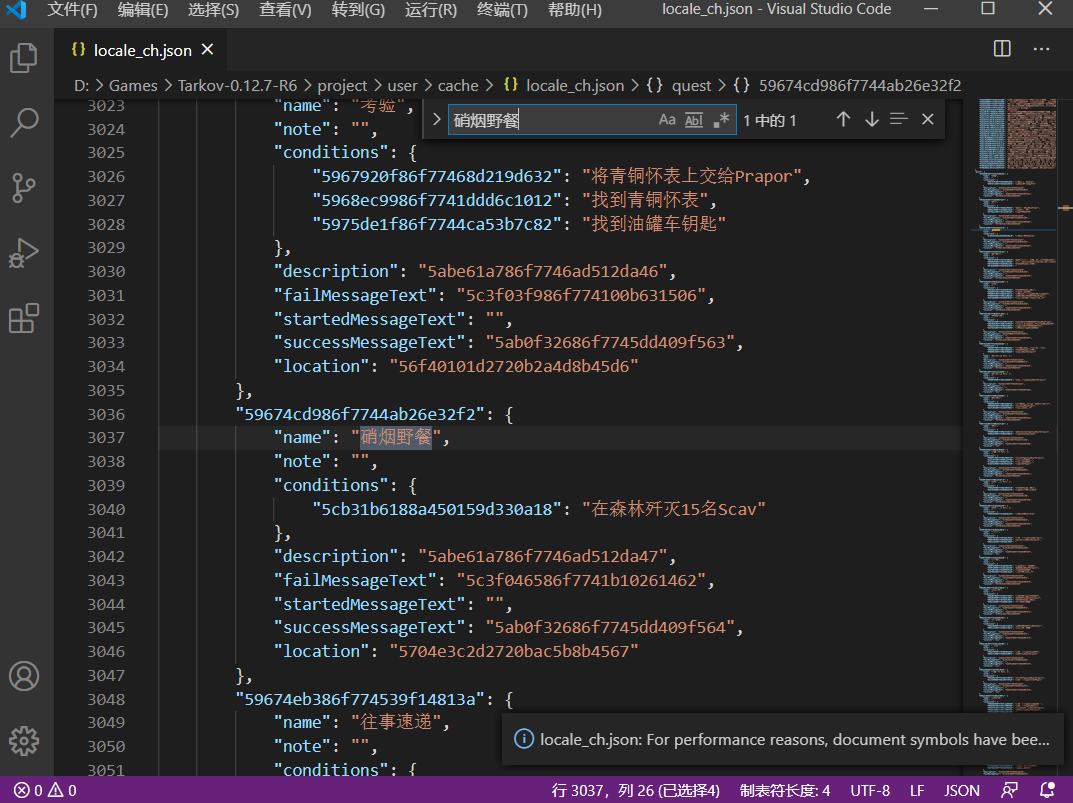The width and height of the screenshot is (1073, 803).
Task: Click the location value 5704e3c2d2720bac5b8b4567
Action: point(514,651)
